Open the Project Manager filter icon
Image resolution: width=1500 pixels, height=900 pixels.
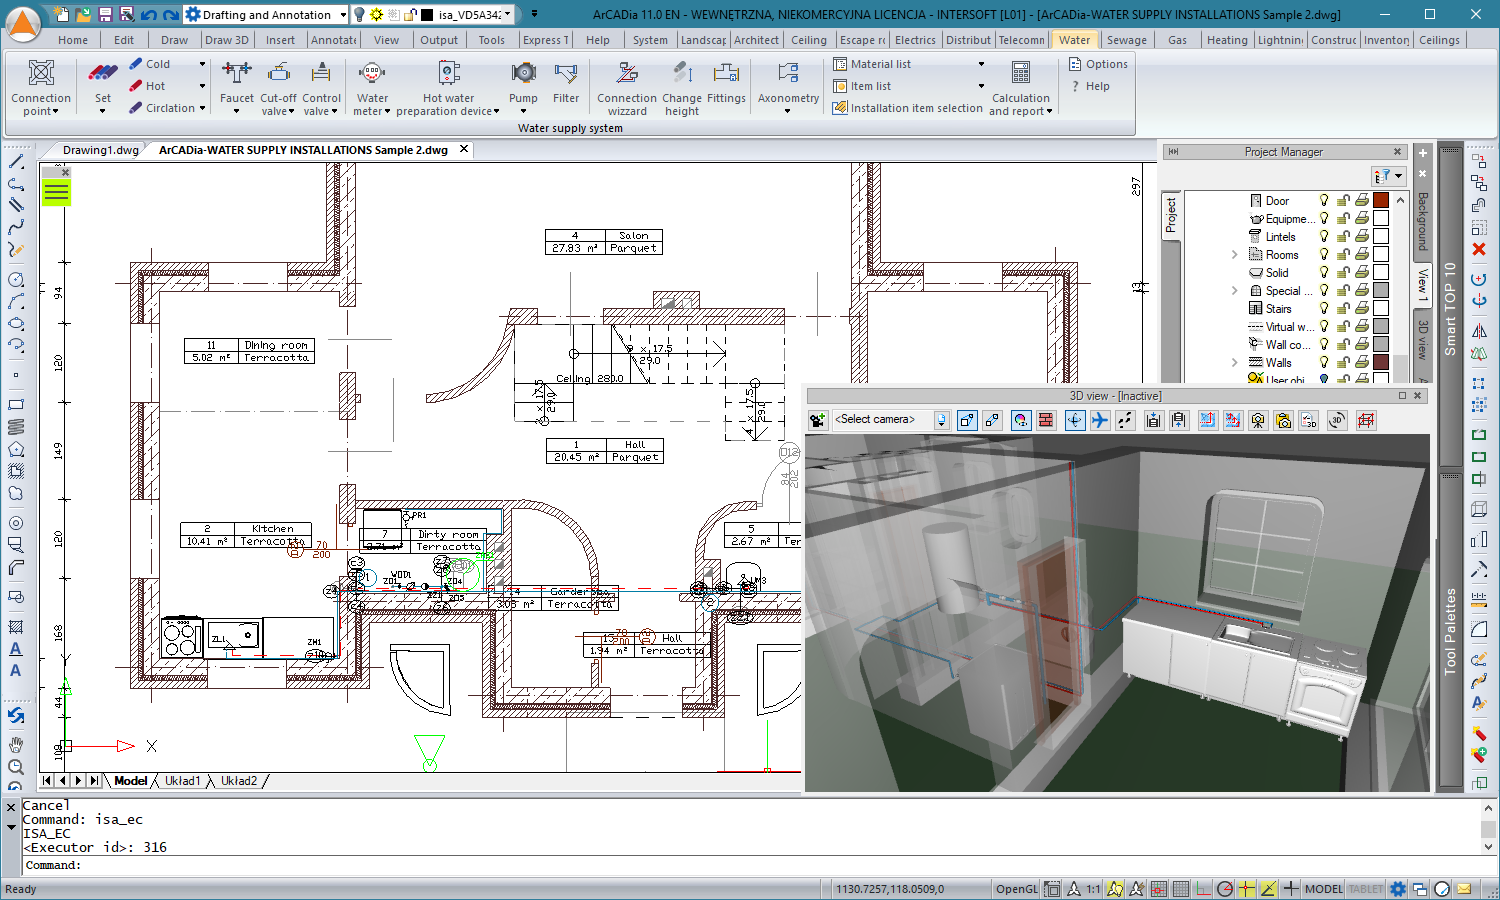[x=1388, y=176]
